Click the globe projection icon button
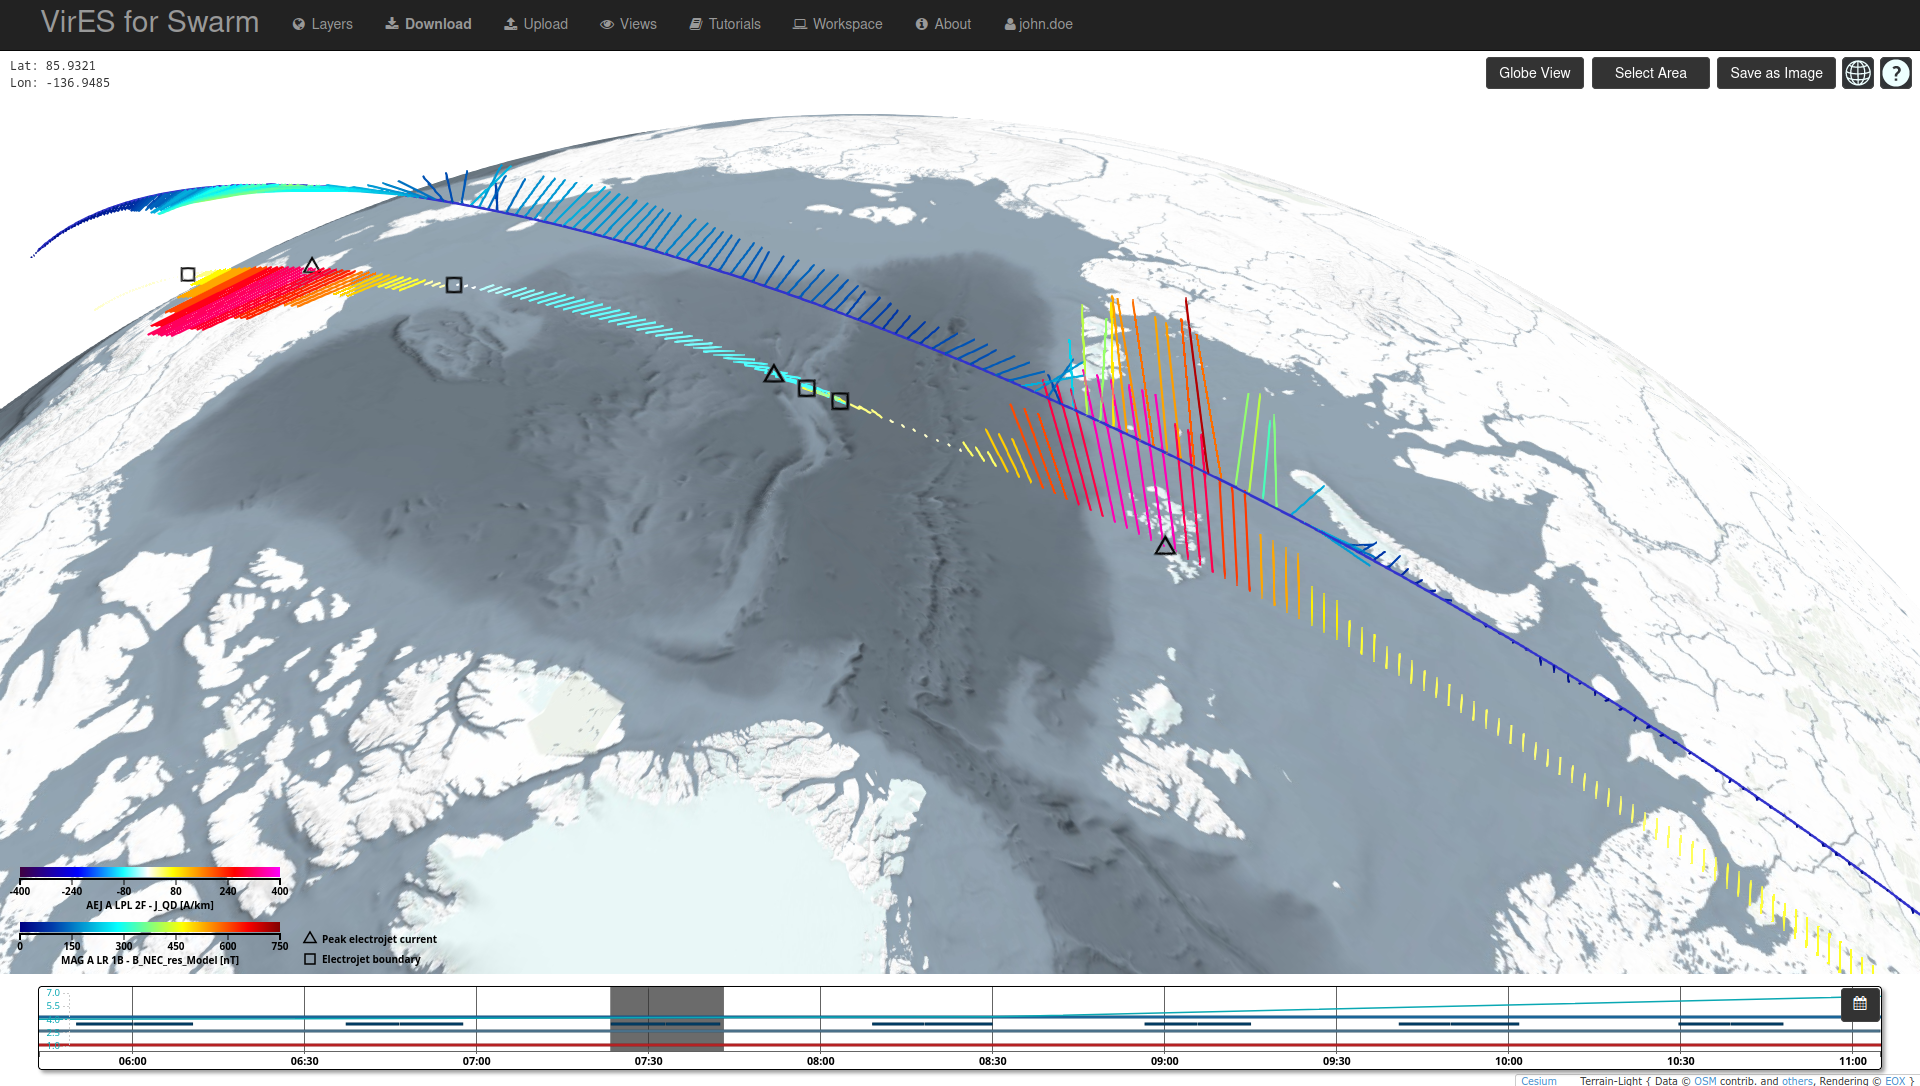Viewport: 1920px width, 1086px height. [x=1858, y=73]
